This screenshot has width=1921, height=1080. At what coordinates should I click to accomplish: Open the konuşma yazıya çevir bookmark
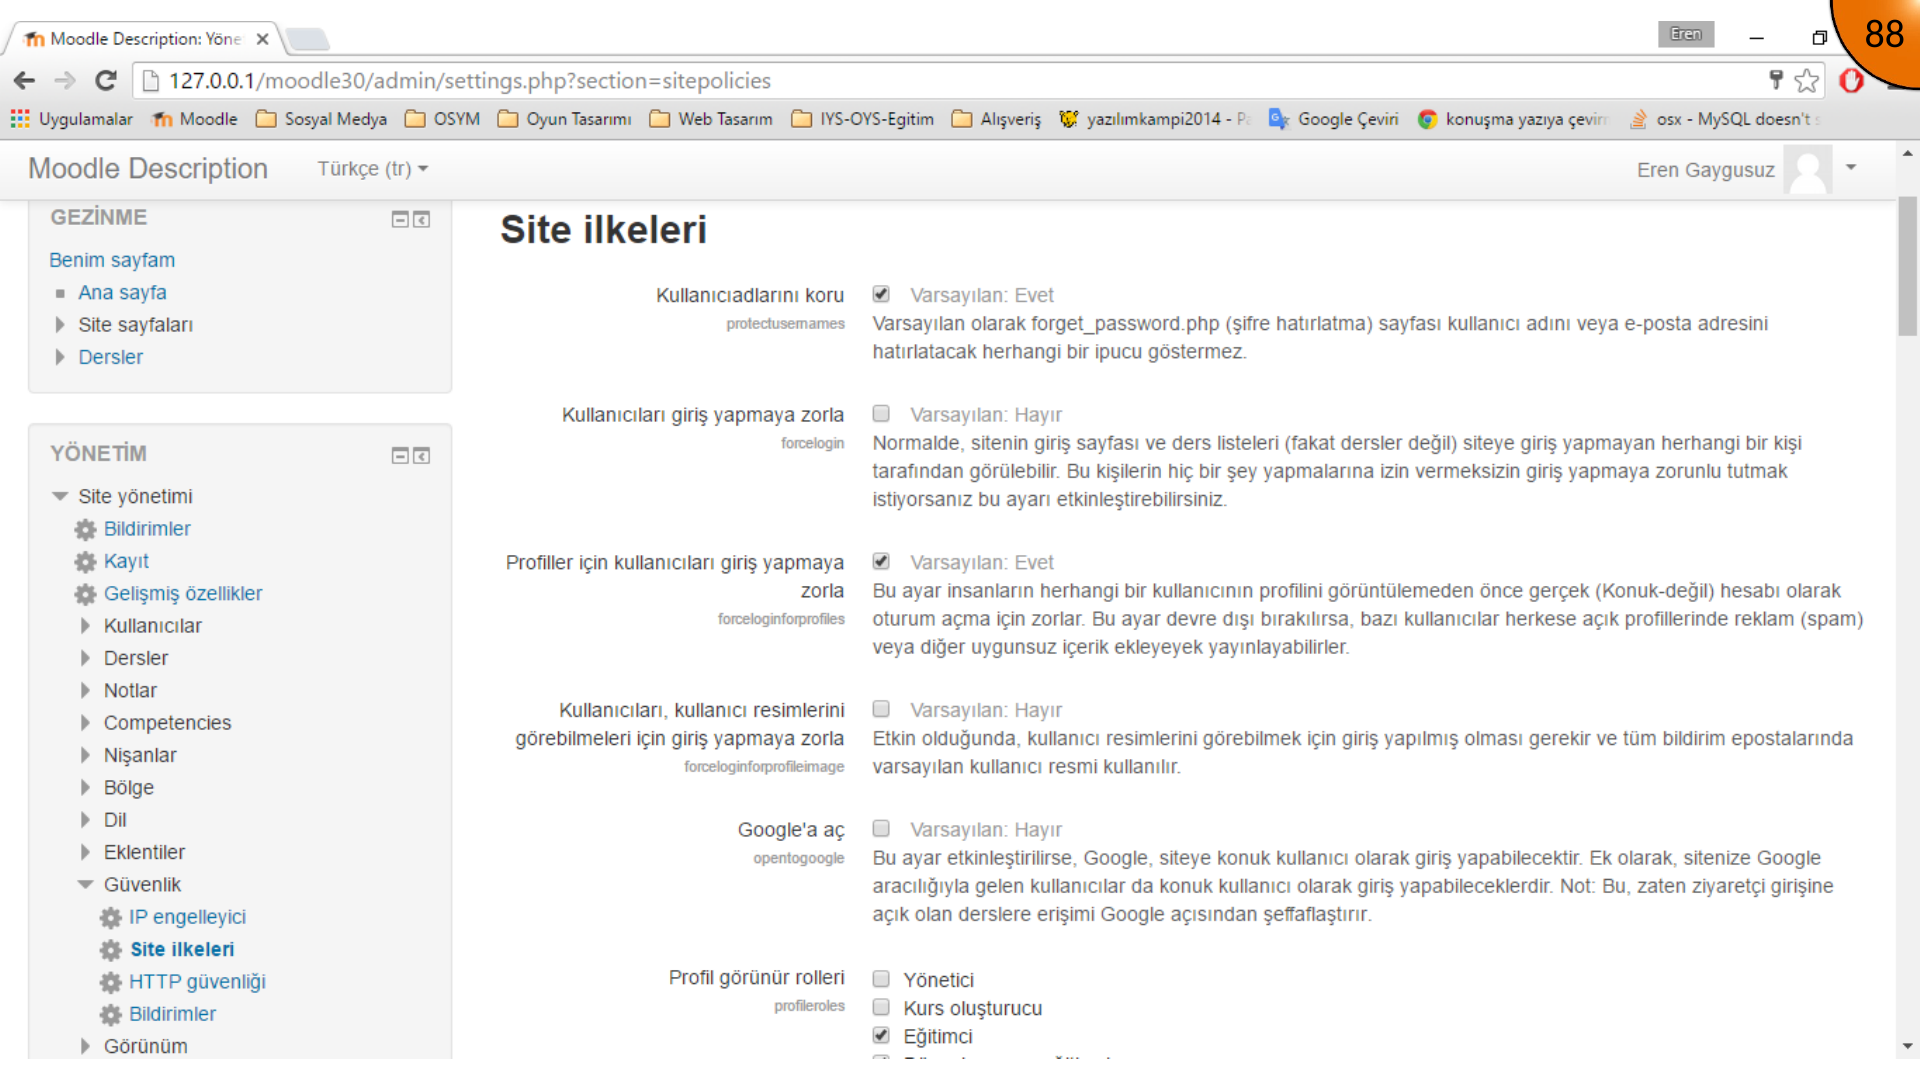(1512, 119)
